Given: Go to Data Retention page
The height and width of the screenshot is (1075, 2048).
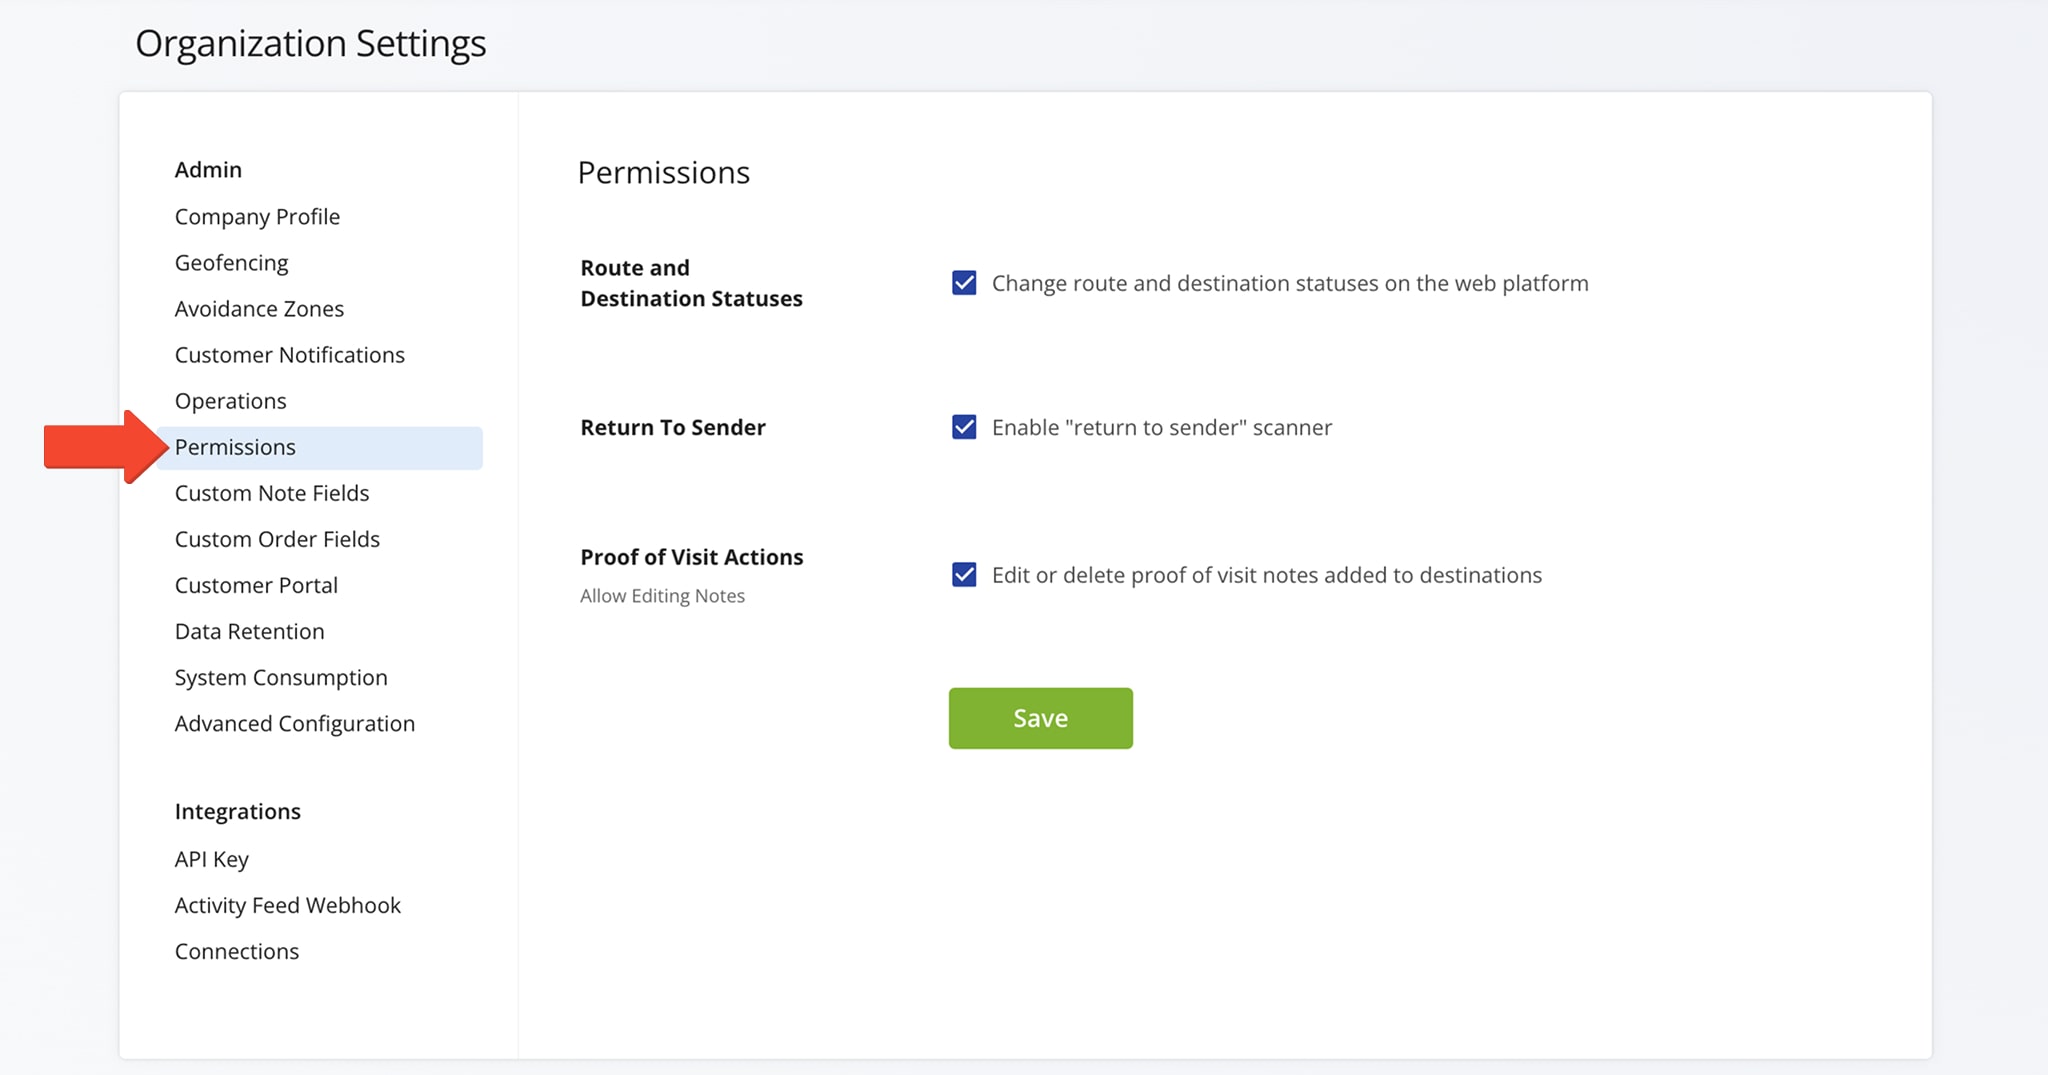Looking at the screenshot, I should pyautogui.click(x=249, y=631).
